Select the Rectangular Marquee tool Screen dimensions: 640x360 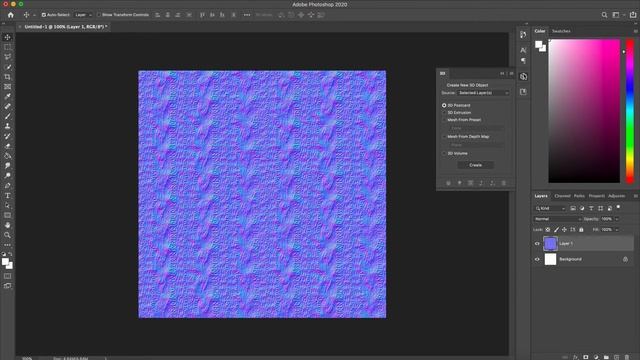(7, 47)
